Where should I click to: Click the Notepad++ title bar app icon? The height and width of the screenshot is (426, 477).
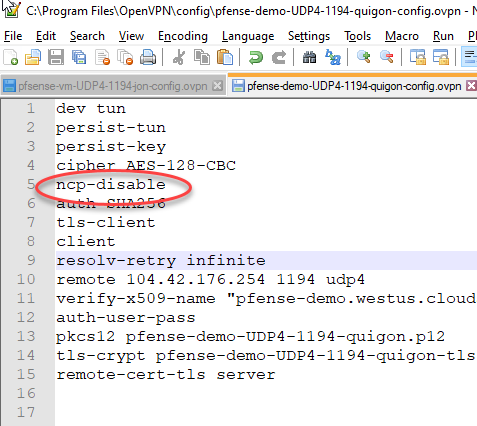(x=11, y=9)
